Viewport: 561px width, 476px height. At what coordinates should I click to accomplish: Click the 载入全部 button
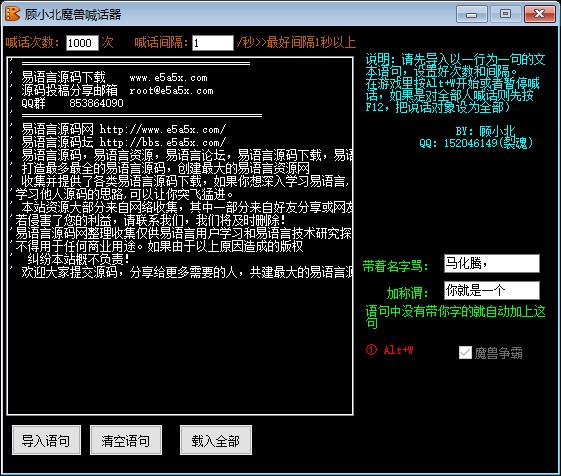pos(216,440)
